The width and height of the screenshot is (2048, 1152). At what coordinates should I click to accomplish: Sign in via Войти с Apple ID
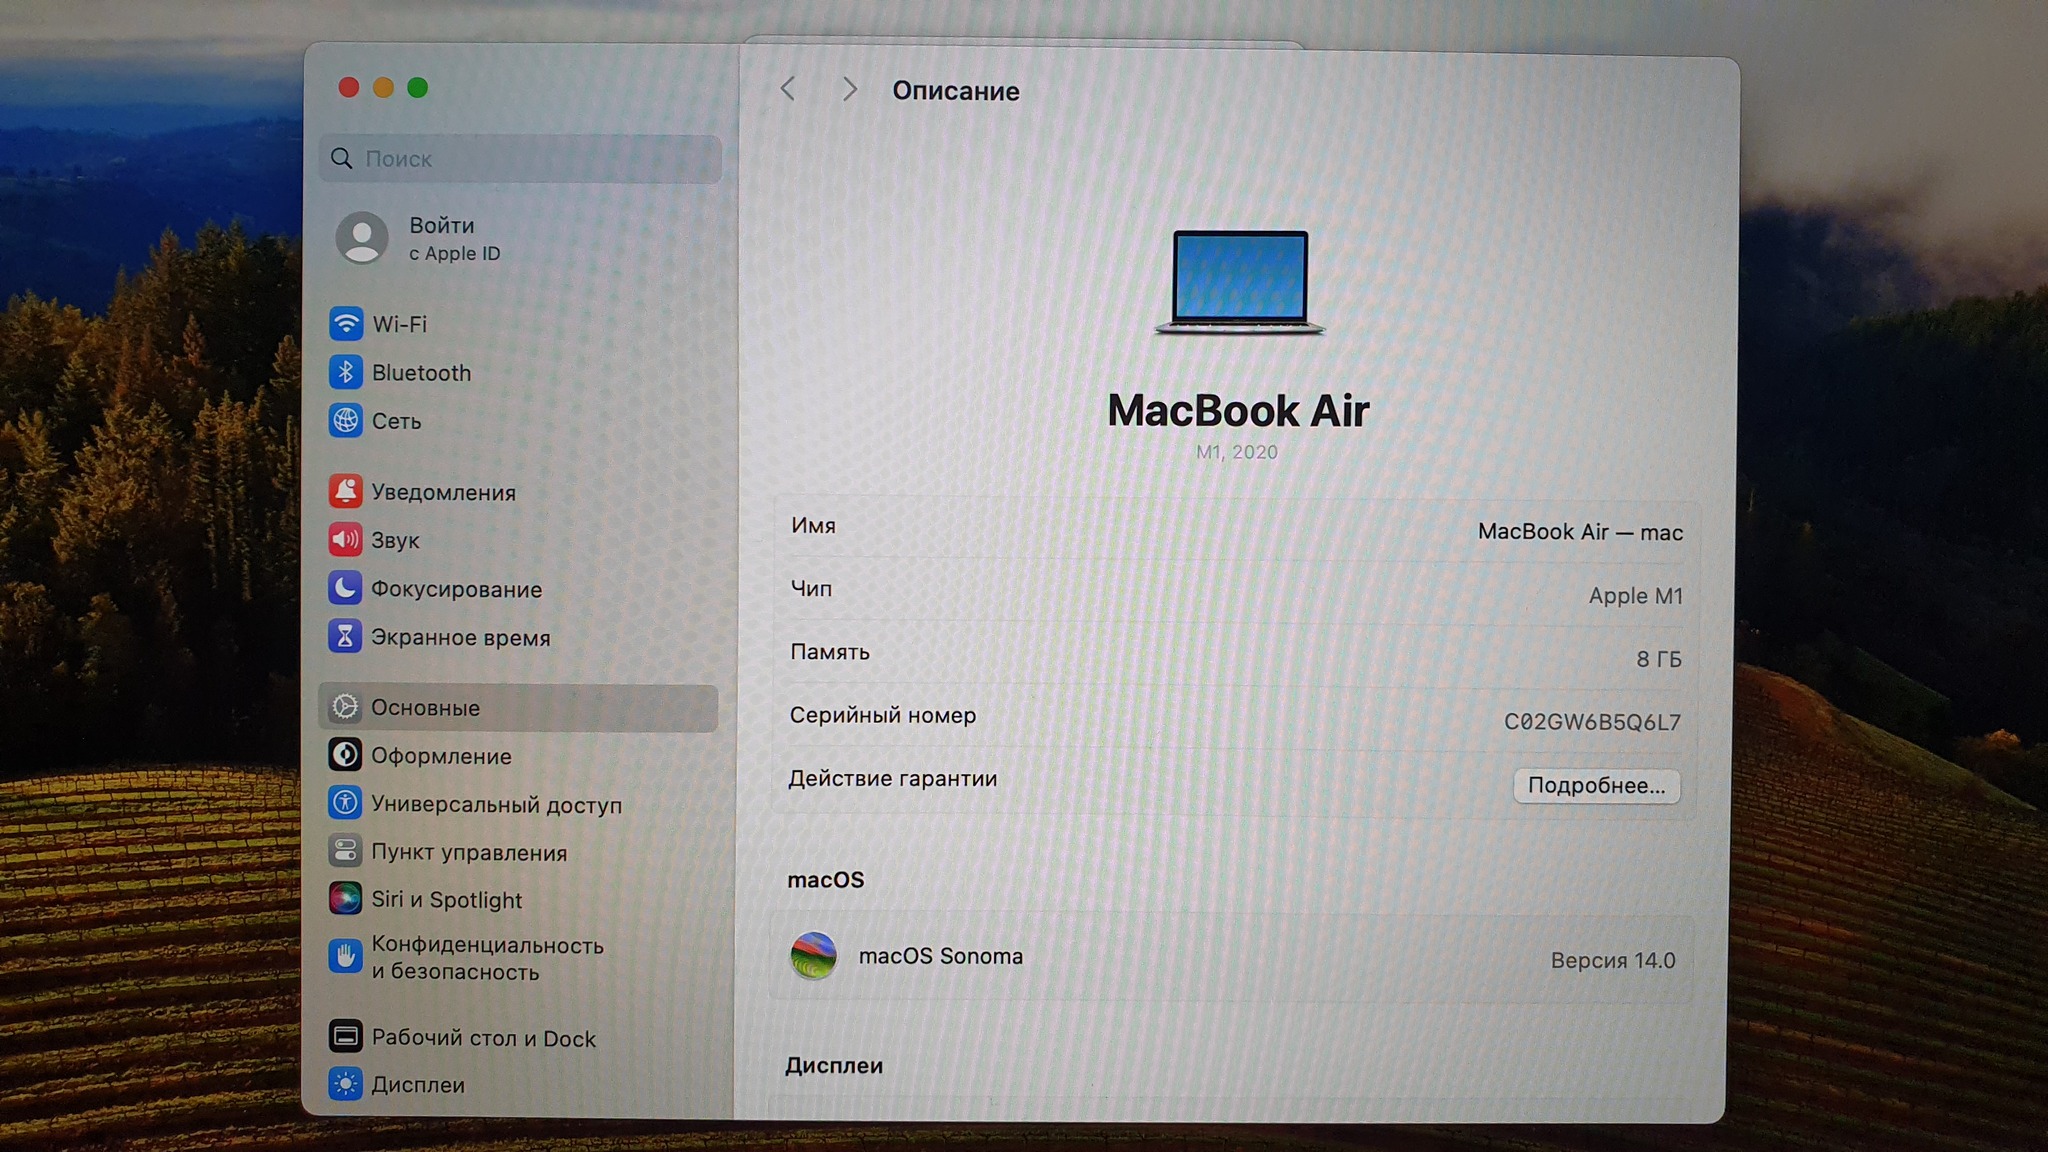point(440,238)
